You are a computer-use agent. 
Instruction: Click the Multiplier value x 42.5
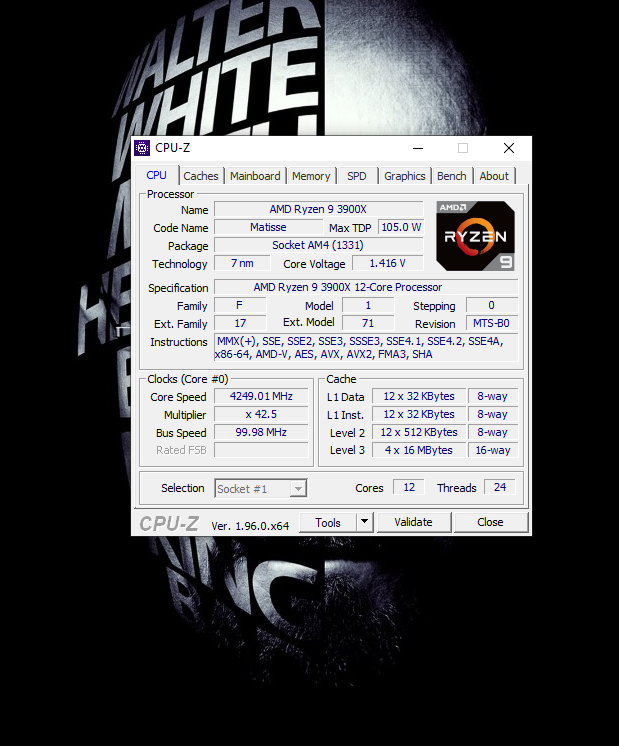pyautogui.click(x=261, y=414)
